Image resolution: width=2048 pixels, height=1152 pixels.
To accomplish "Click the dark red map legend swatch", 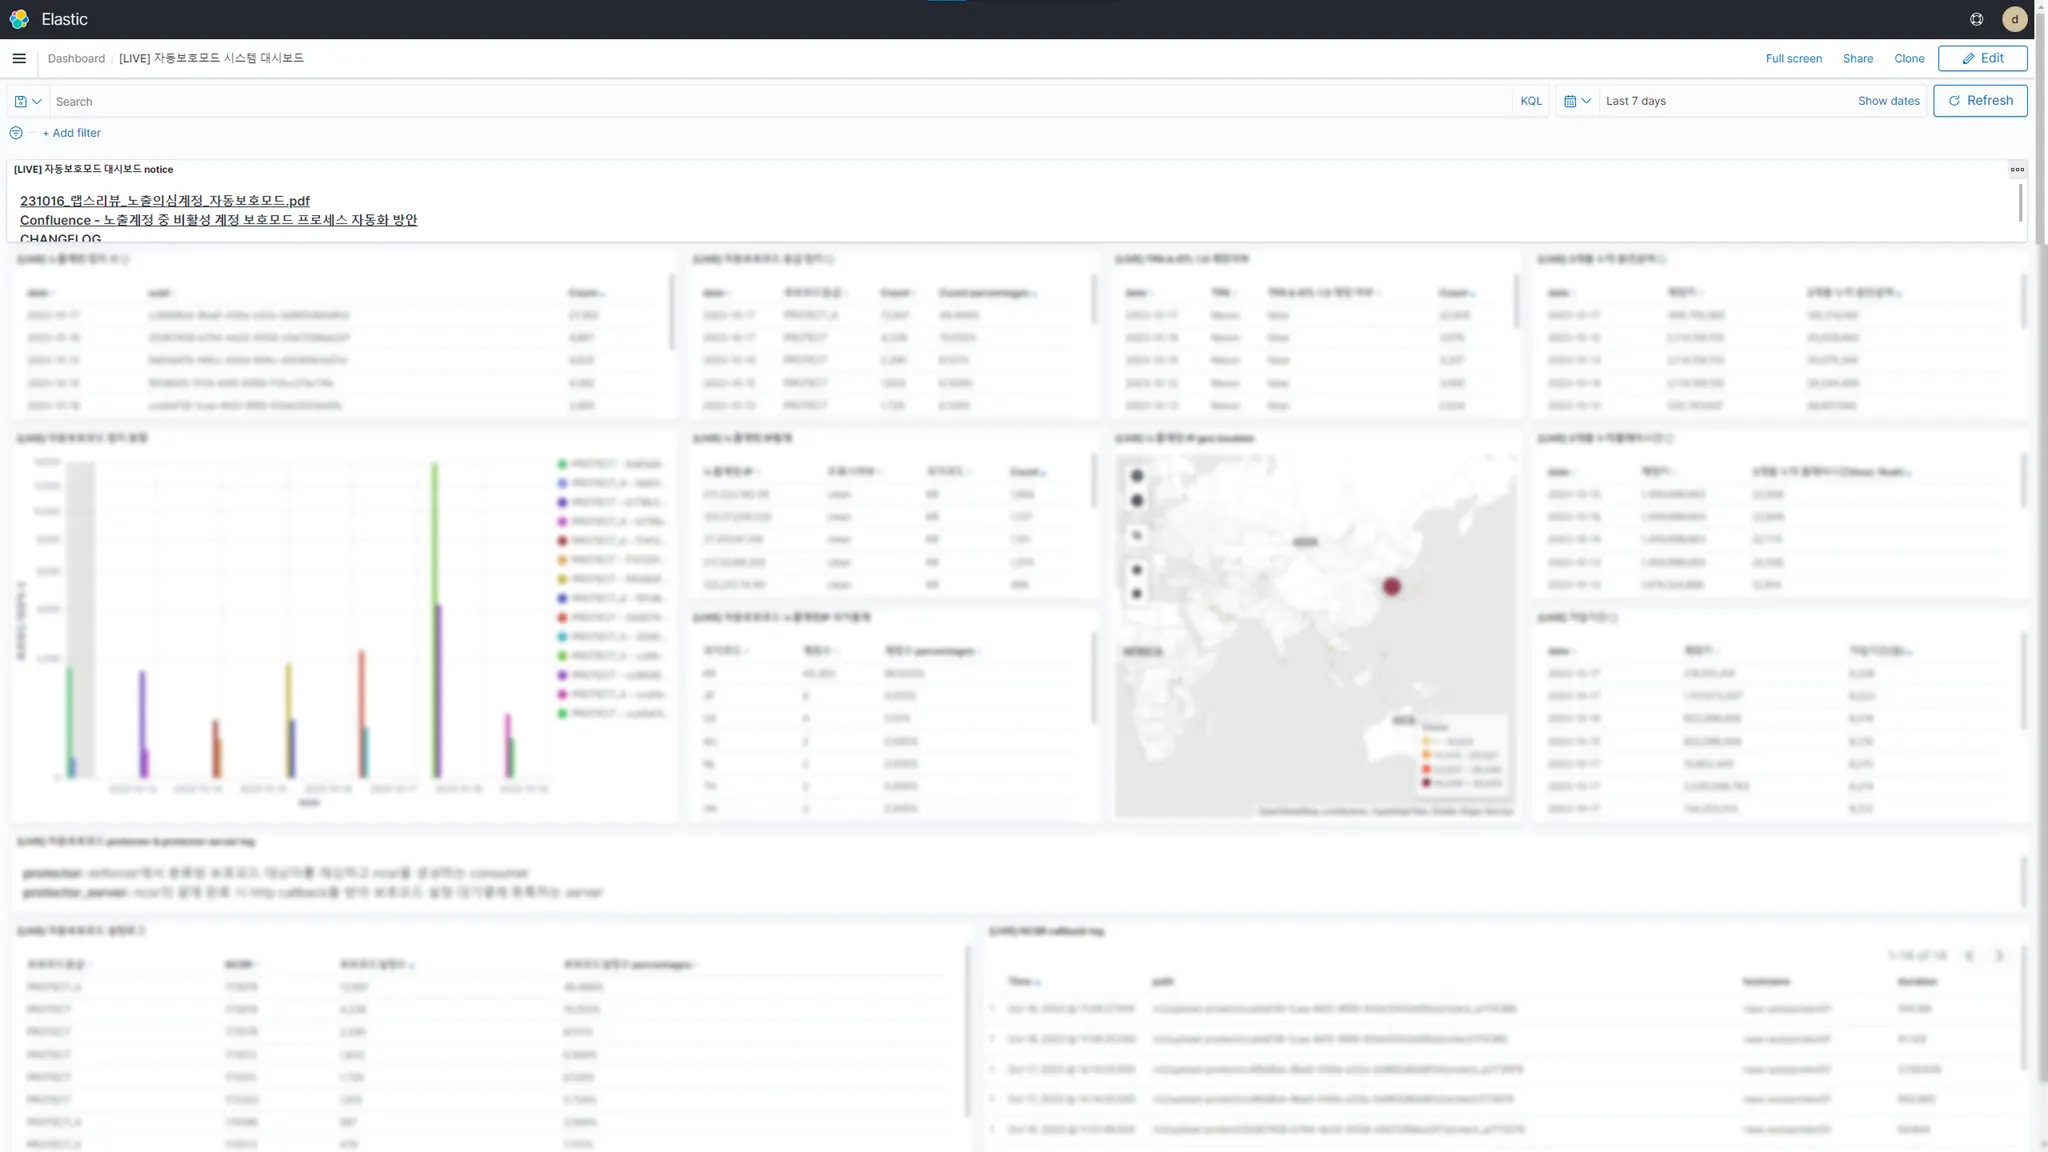I will pyautogui.click(x=1426, y=783).
